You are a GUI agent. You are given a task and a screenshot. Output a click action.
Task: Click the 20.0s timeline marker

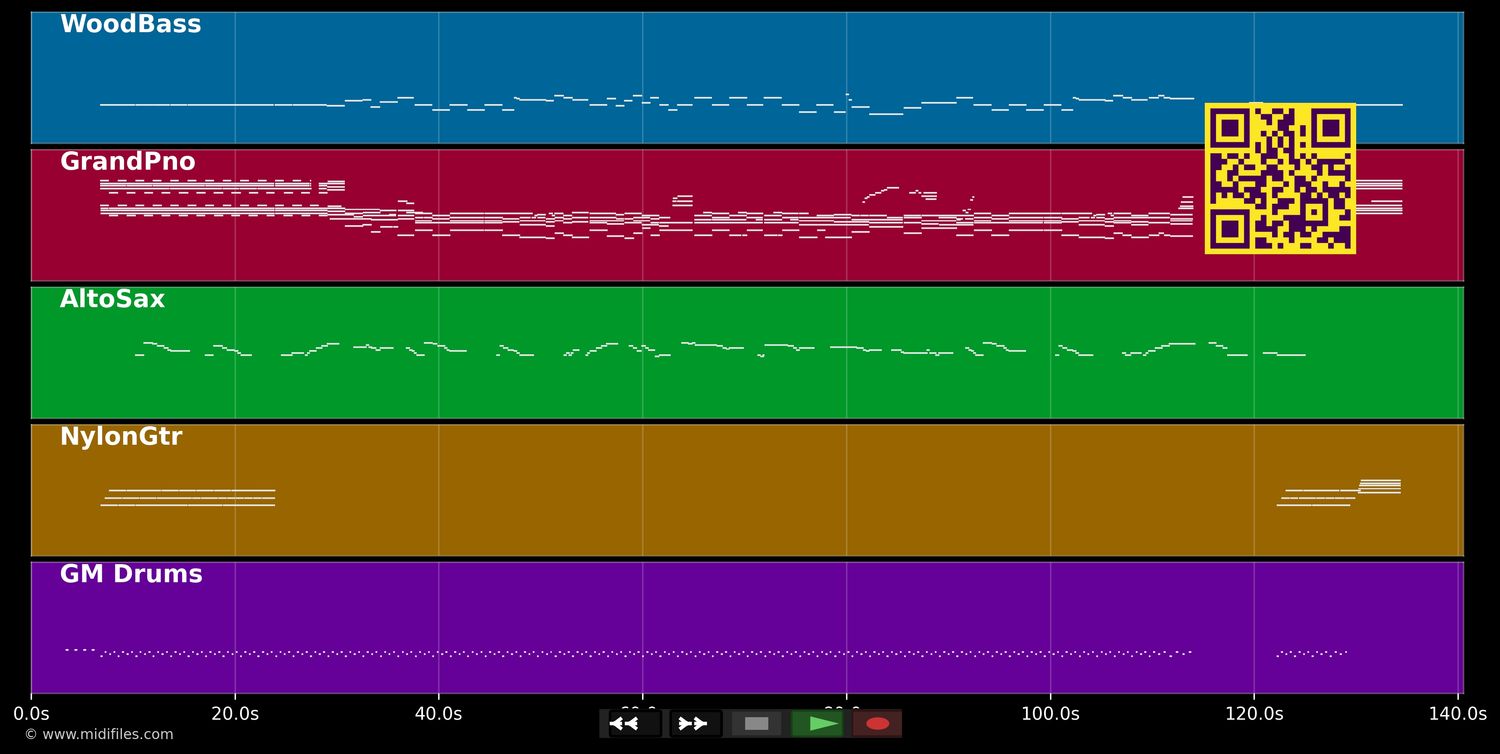click(x=235, y=714)
